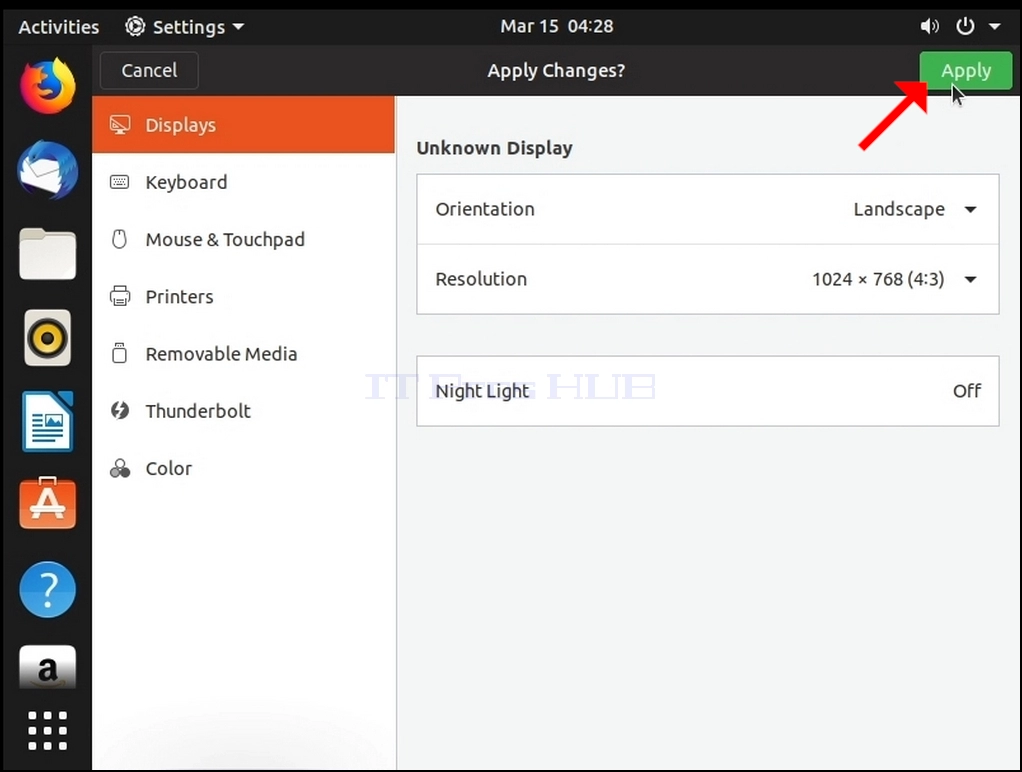Open the Night Light setting row
This screenshot has width=1022, height=772.
point(707,391)
